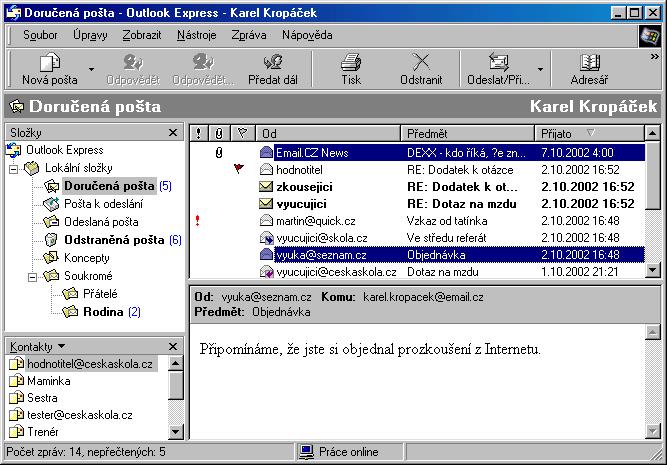The width and height of the screenshot is (667, 465).
Task: Select the hodnotitel message row
Action: coord(417,169)
